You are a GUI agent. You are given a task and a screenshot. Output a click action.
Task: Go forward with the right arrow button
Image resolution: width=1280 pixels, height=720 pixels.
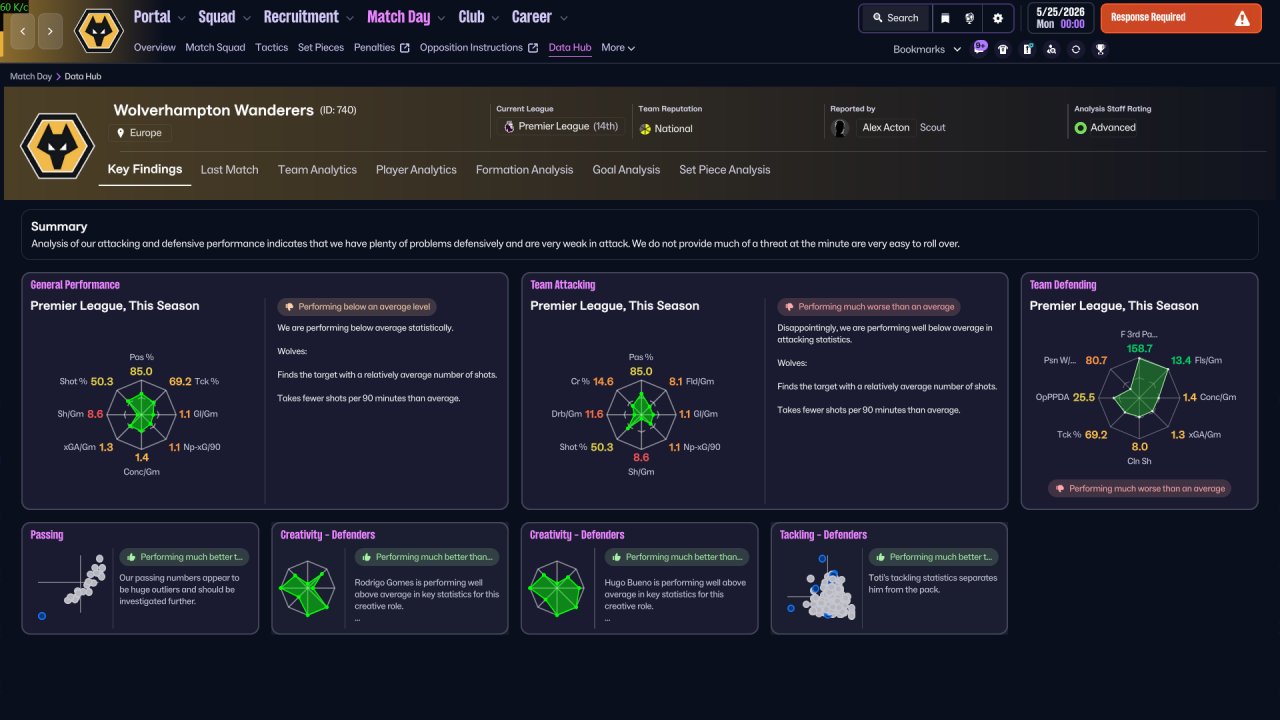(50, 32)
